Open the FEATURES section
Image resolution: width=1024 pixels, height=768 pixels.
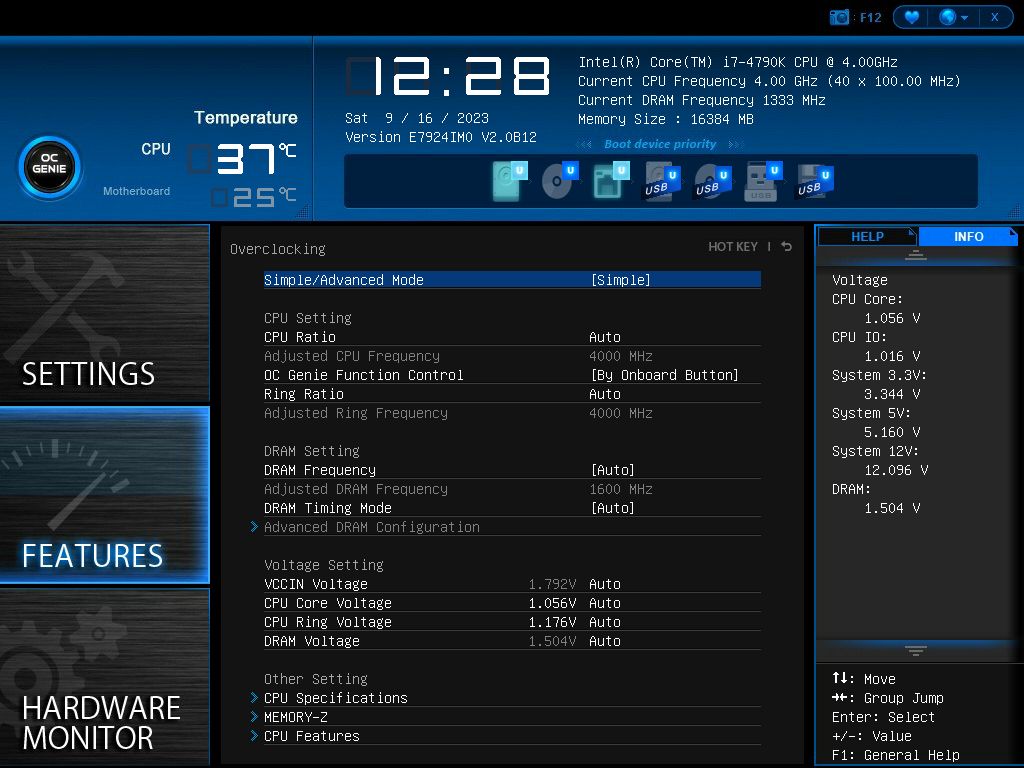104,495
